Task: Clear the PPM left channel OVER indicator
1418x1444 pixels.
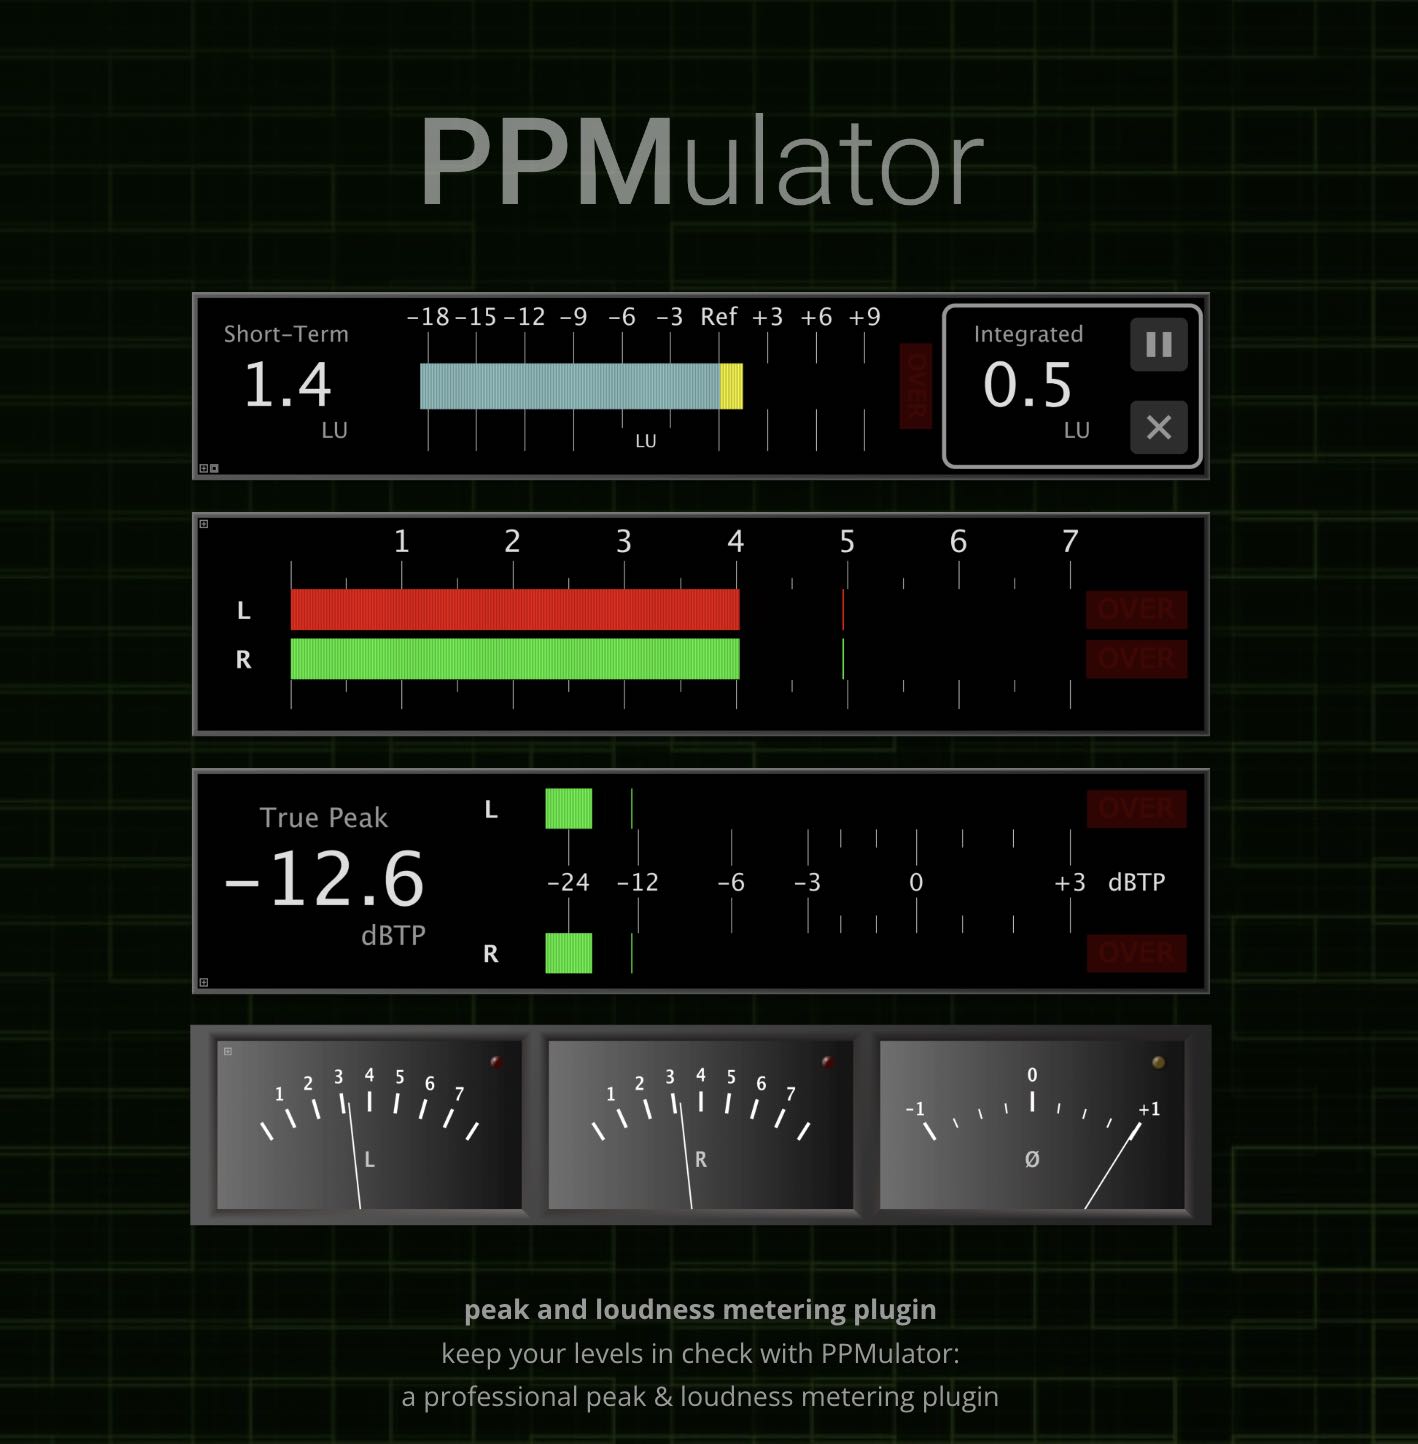Action: (x=1136, y=609)
